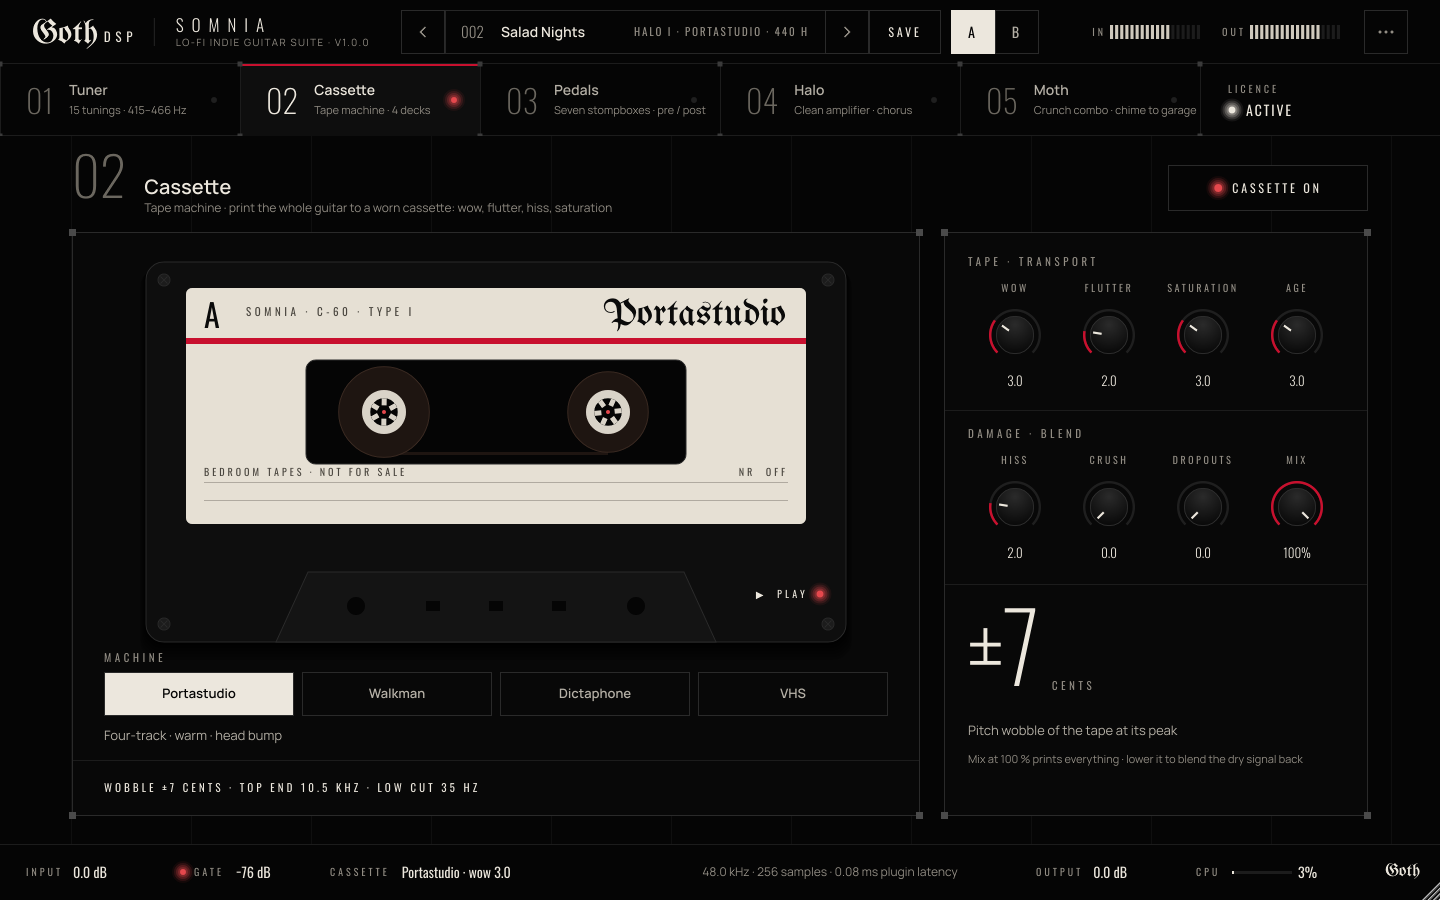Image resolution: width=1440 pixels, height=900 pixels.
Task: Open the Salad Nights preset selector
Action: point(635,32)
